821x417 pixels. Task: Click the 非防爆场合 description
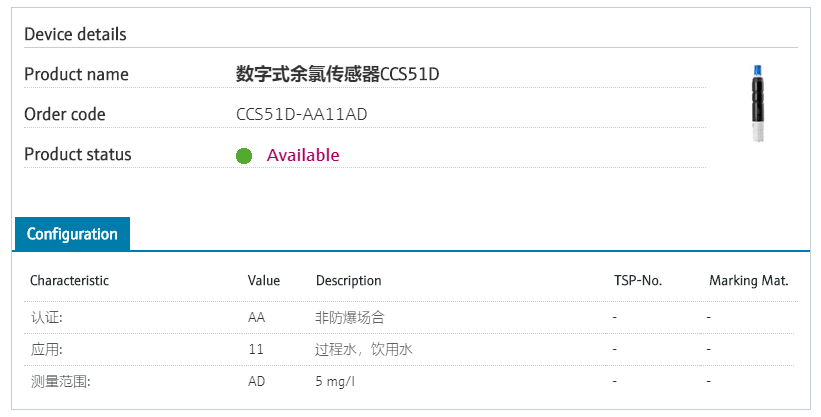(350, 317)
